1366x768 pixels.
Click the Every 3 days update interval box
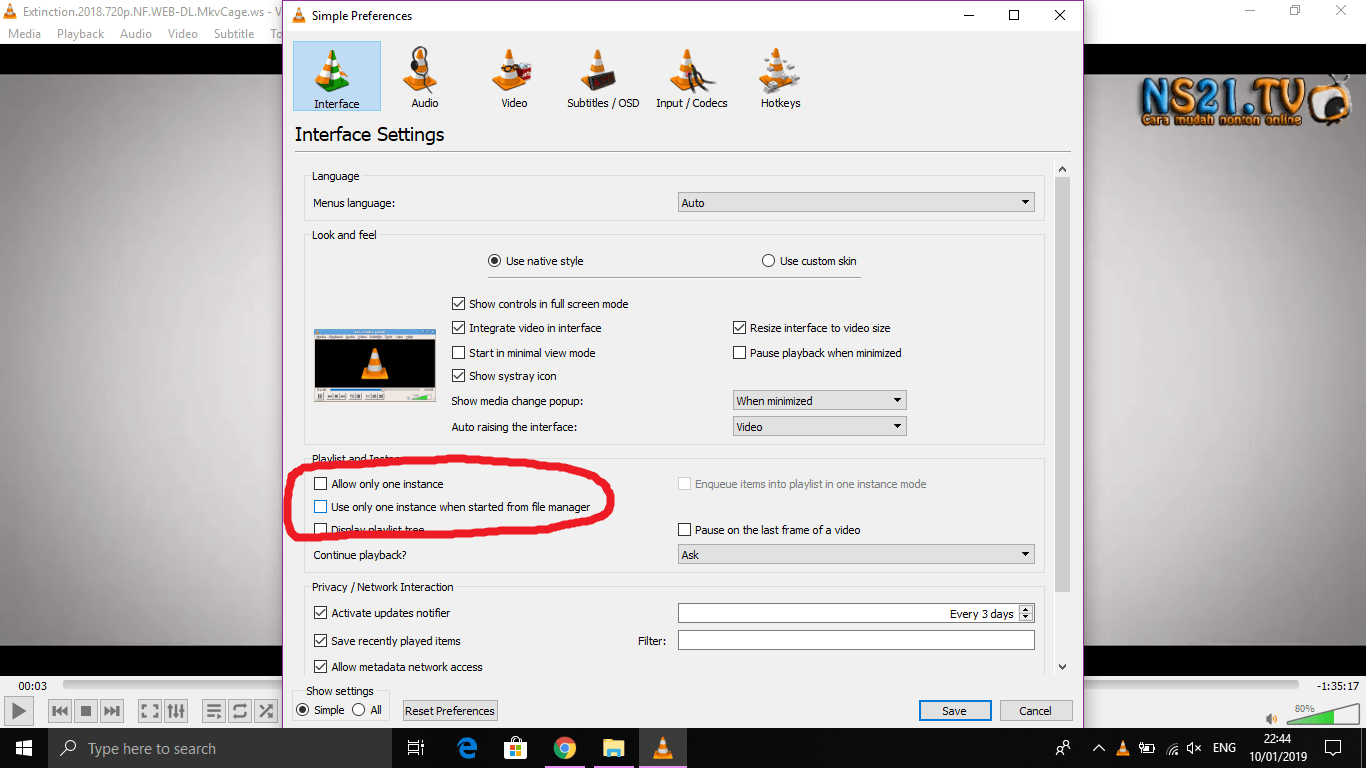point(856,613)
